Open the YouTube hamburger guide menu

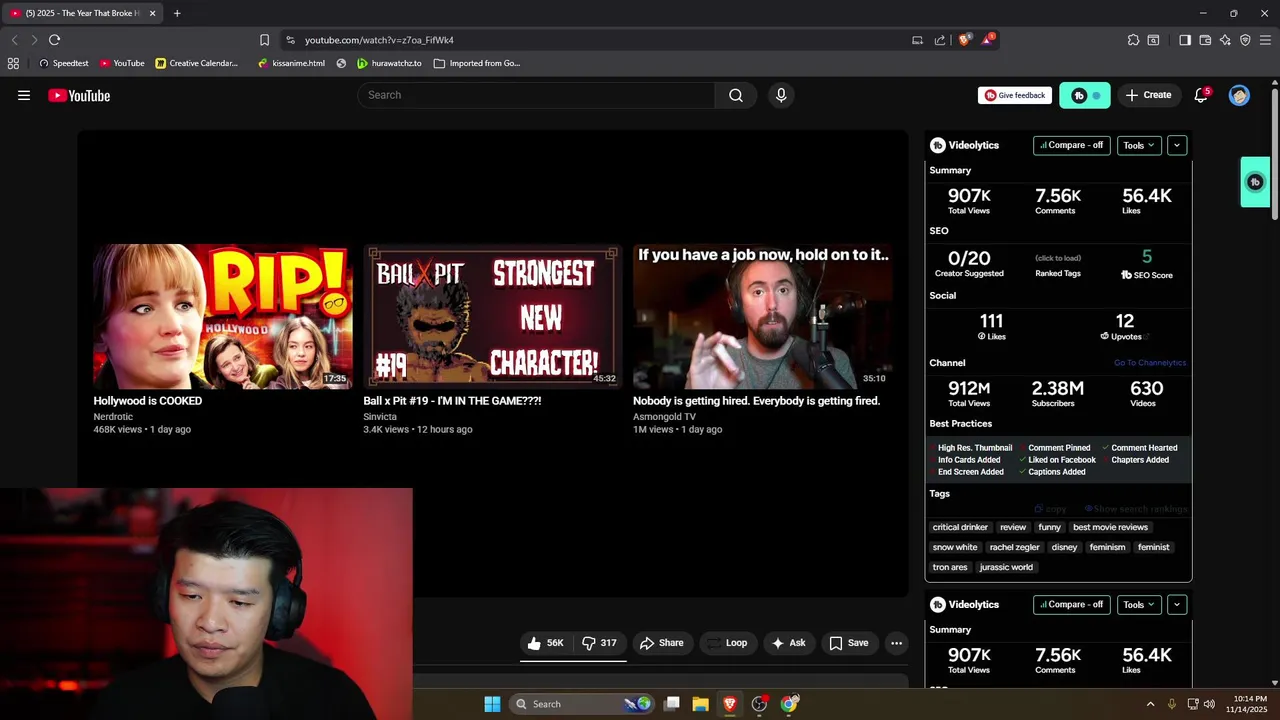click(24, 96)
